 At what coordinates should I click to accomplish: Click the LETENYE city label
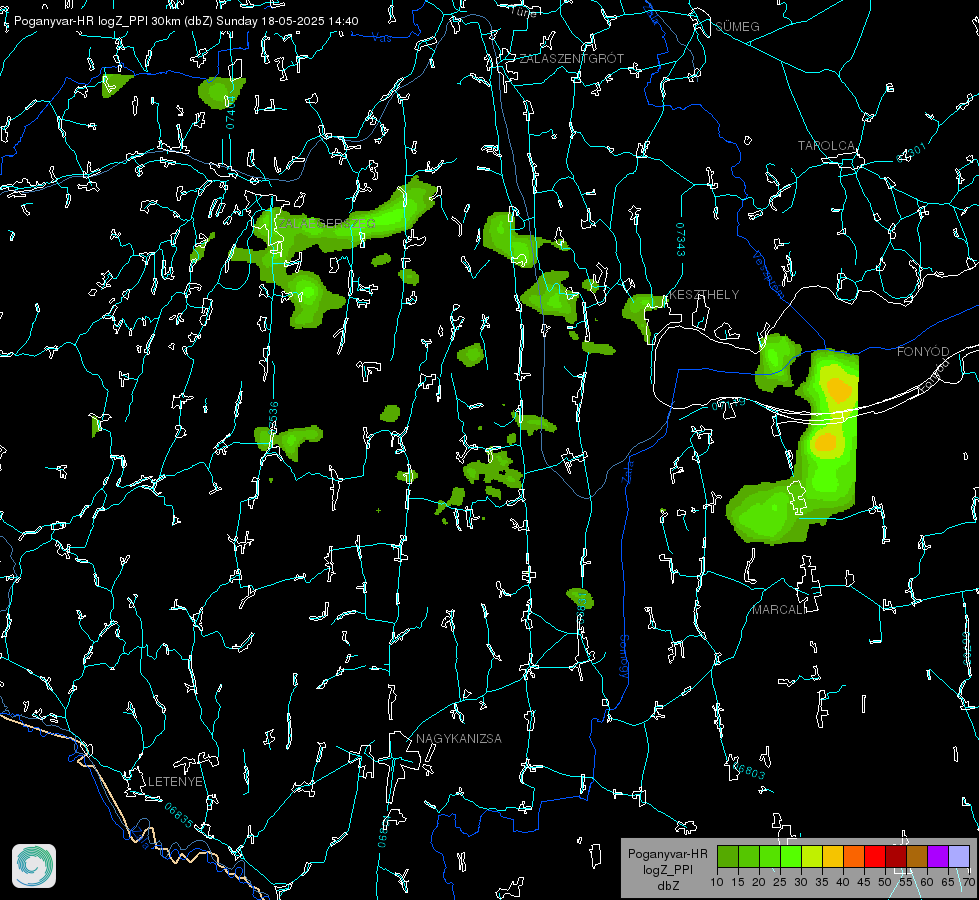175,782
